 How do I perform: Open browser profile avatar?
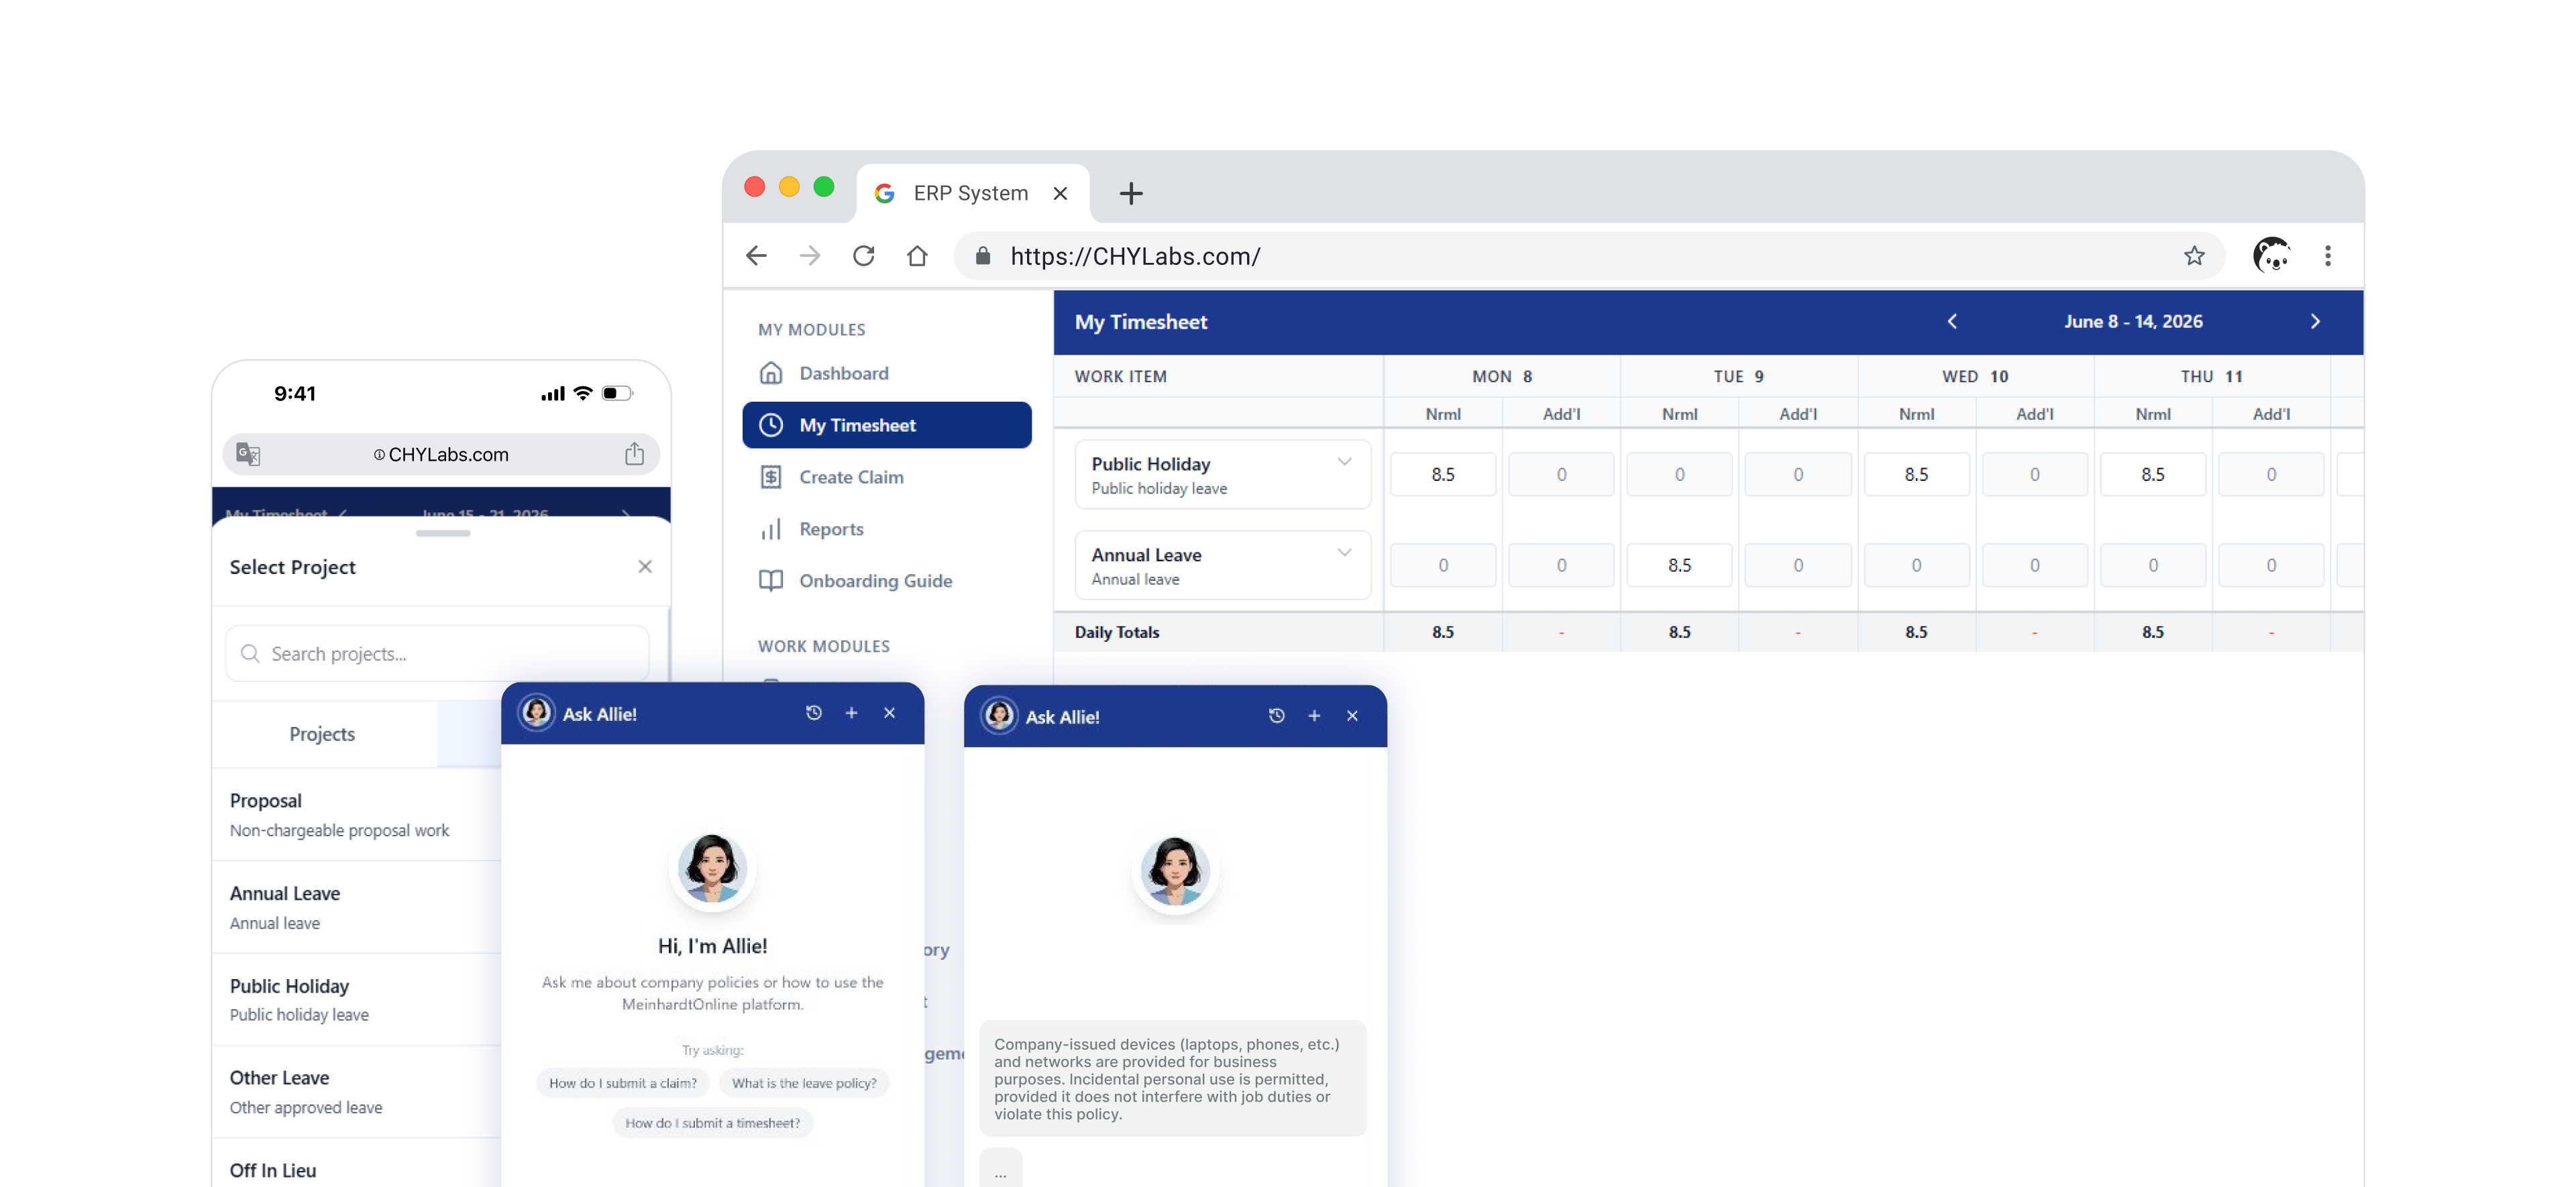pyautogui.click(x=2272, y=256)
